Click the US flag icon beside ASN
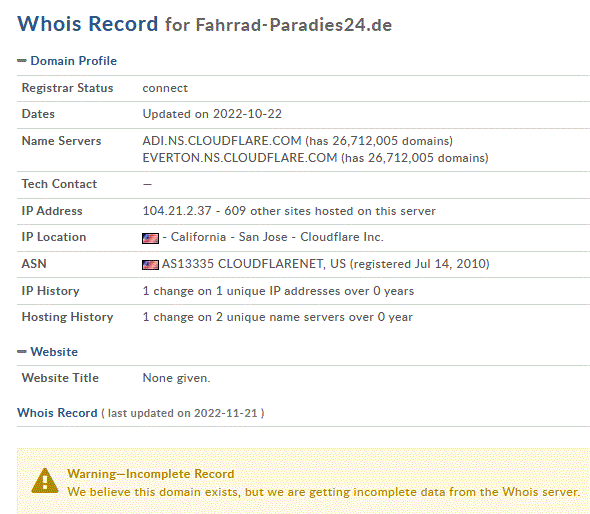This screenshot has width=590, height=514. pos(150,265)
